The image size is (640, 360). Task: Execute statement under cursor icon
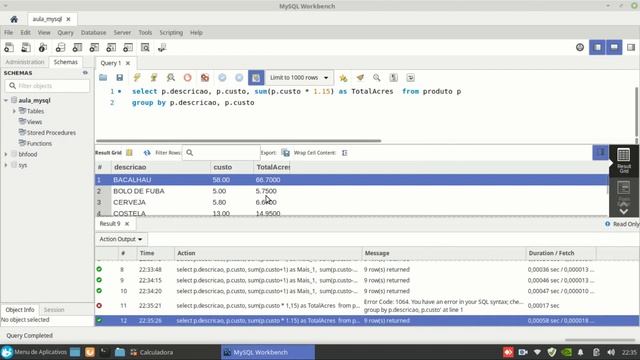pyautogui.click(x=154, y=78)
